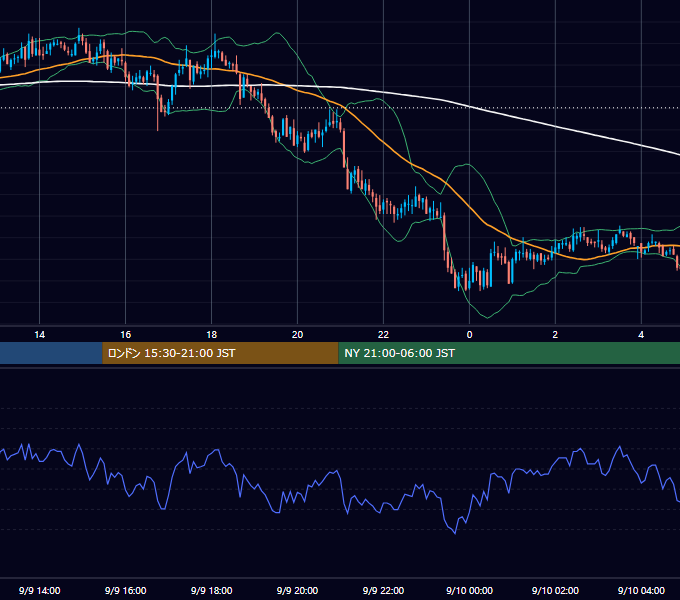Viewport: 680px width, 600px height.
Task: Click the 20 hour label on price chart axis
Action: pyautogui.click(x=297, y=335)
